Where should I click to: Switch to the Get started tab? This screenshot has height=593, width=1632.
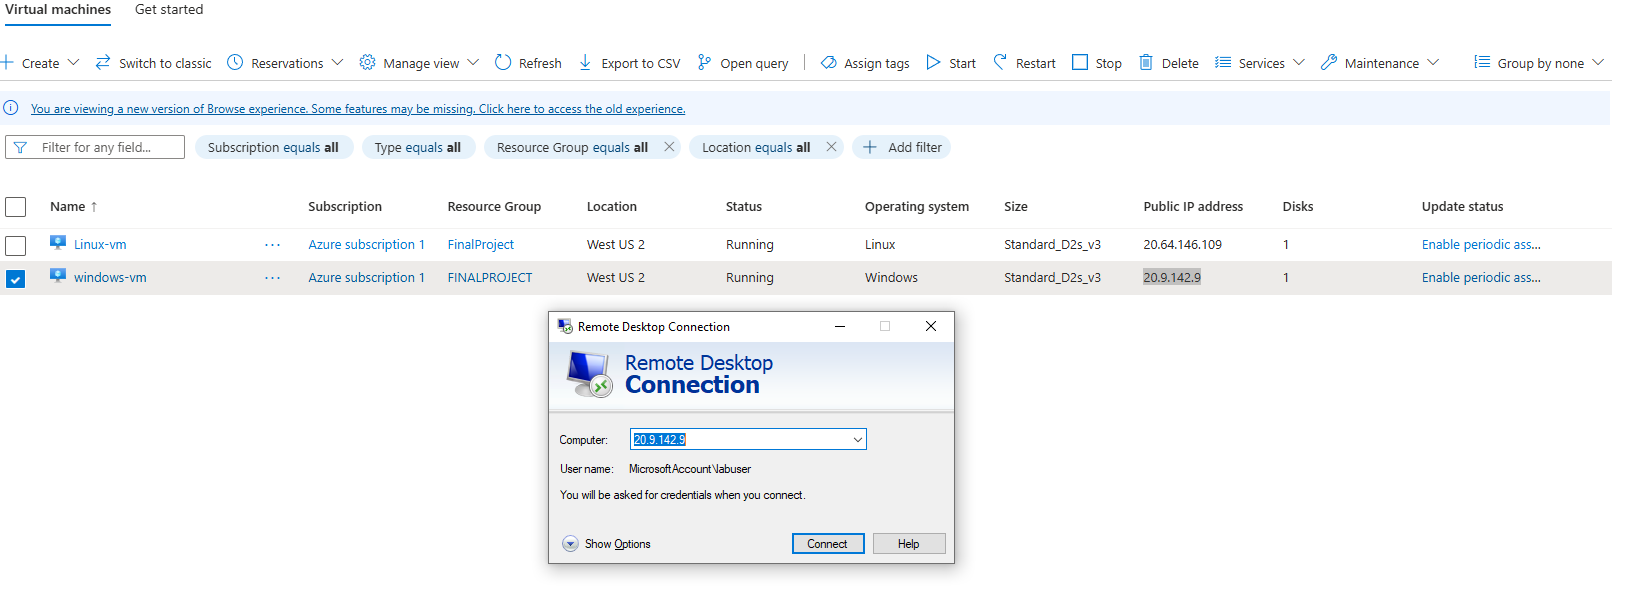pos(169,9)
